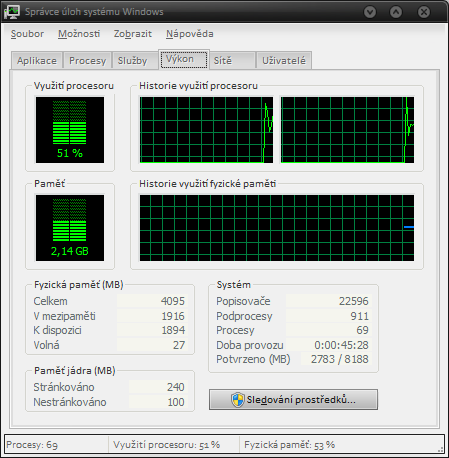Click the Celkem label

(x=50, y=301)
